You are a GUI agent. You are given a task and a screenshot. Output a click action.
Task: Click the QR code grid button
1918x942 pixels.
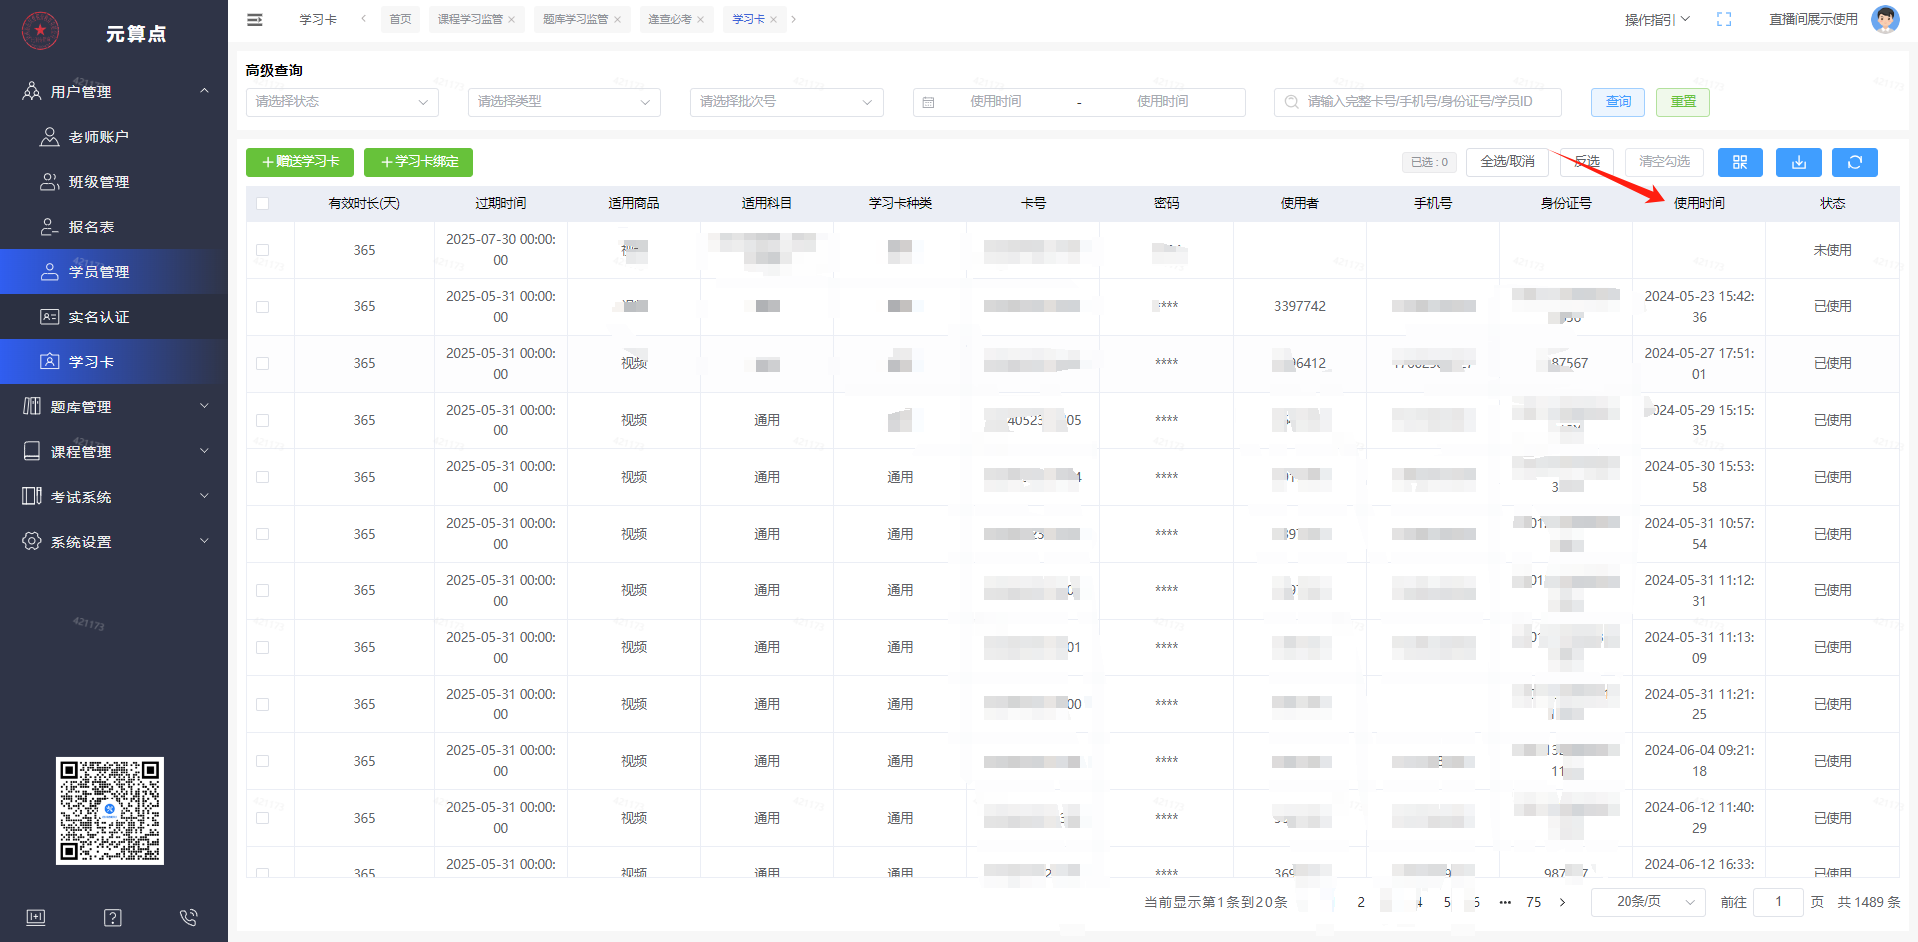click(1740, 162)
